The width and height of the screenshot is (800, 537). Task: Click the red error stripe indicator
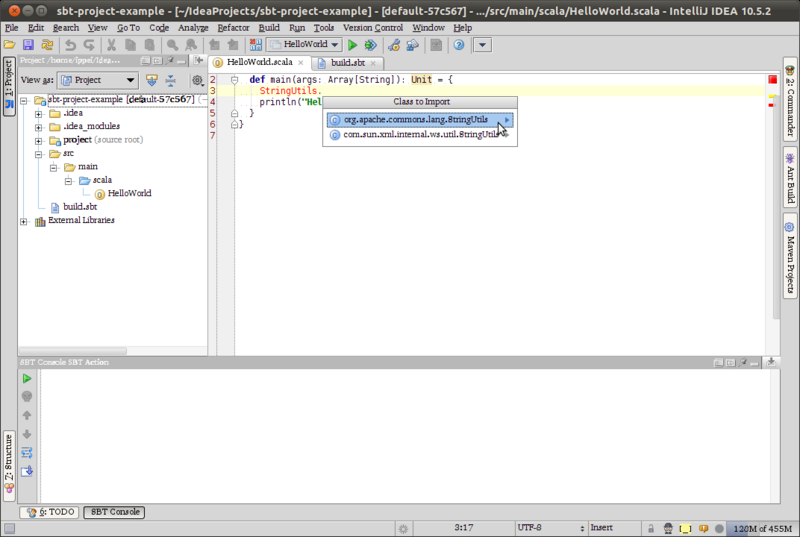tap(772, 80)
